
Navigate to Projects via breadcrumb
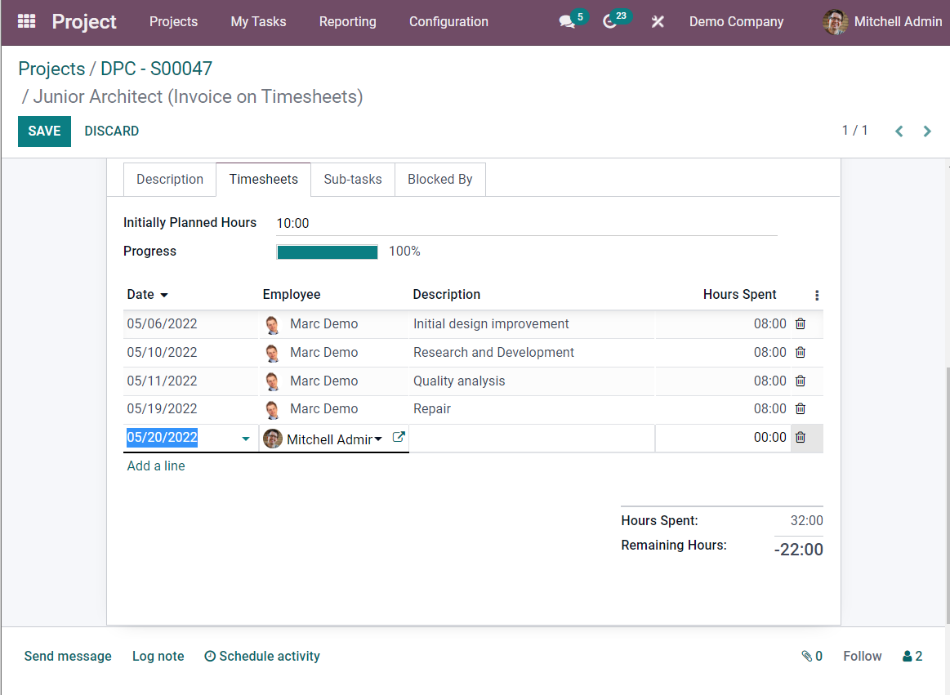pos(50,69)
